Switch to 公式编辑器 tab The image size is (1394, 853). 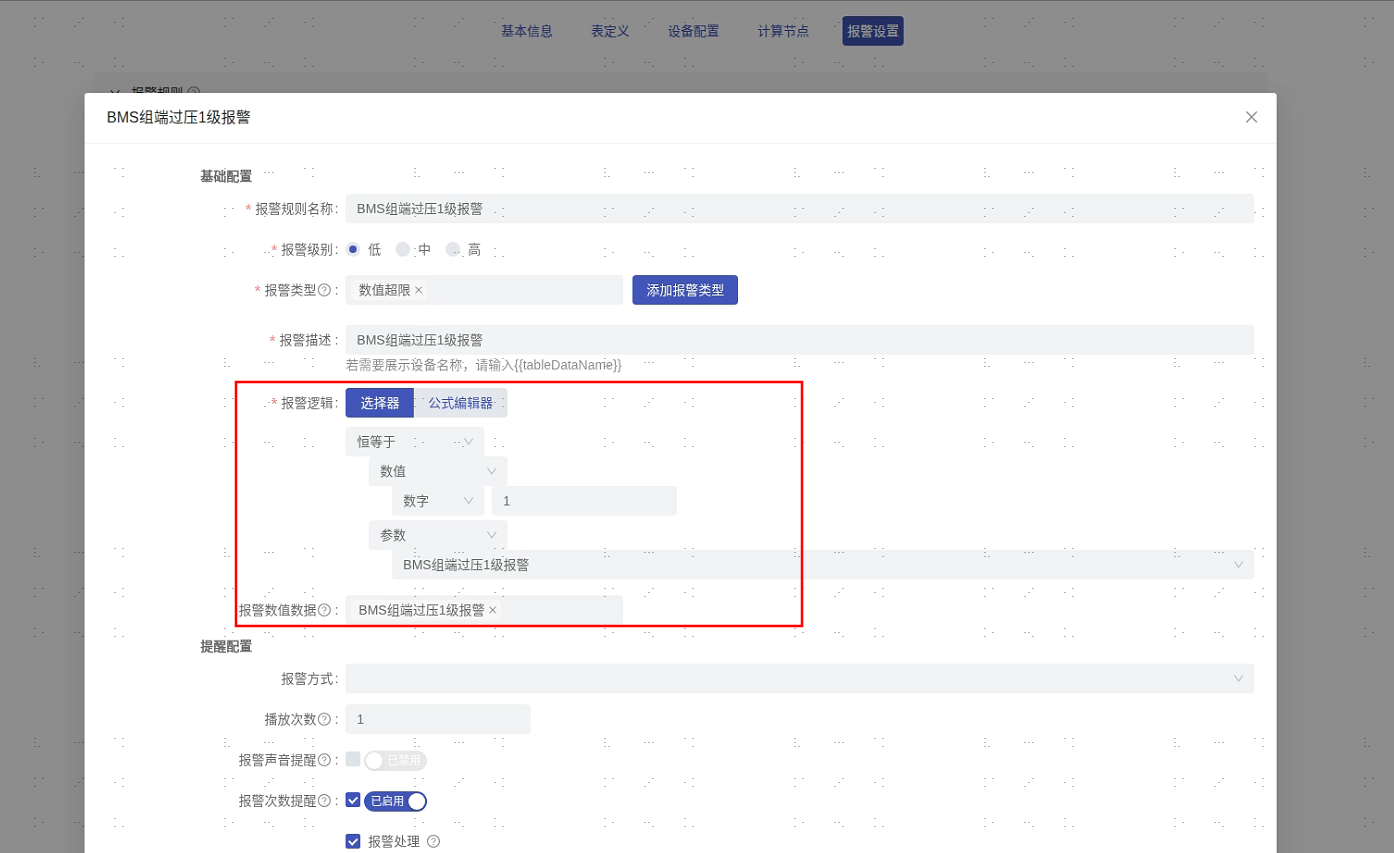pyautogui.click(x=460, y=403)
